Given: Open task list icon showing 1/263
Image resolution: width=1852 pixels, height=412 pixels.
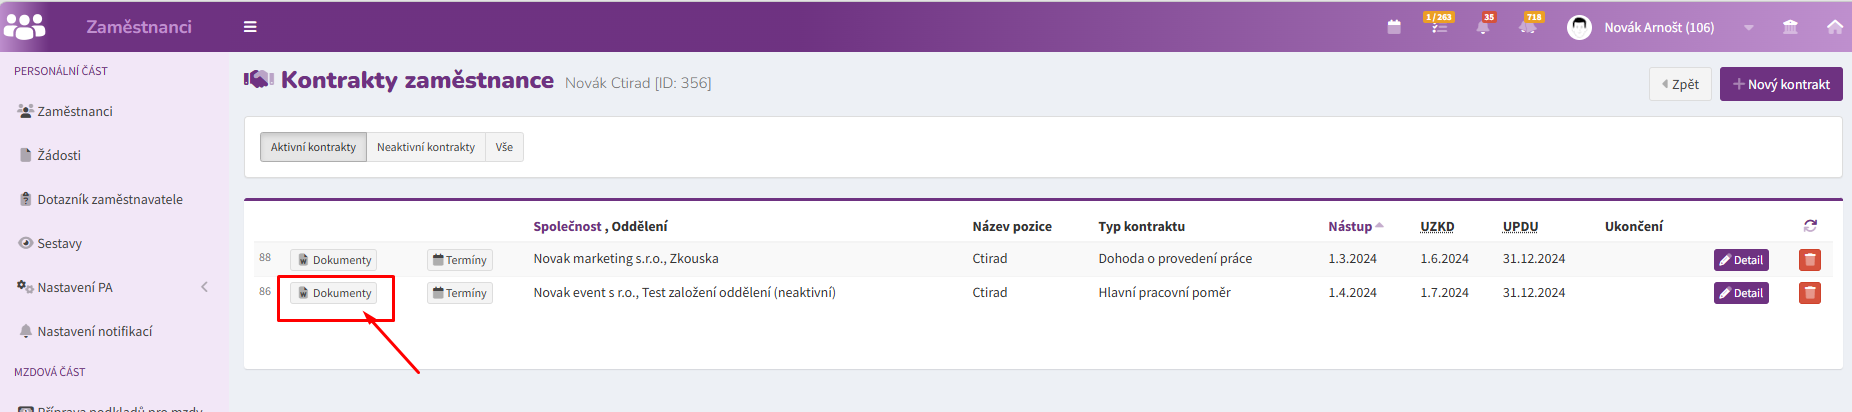Looking at the screenshot, I should coord(1439,26).
